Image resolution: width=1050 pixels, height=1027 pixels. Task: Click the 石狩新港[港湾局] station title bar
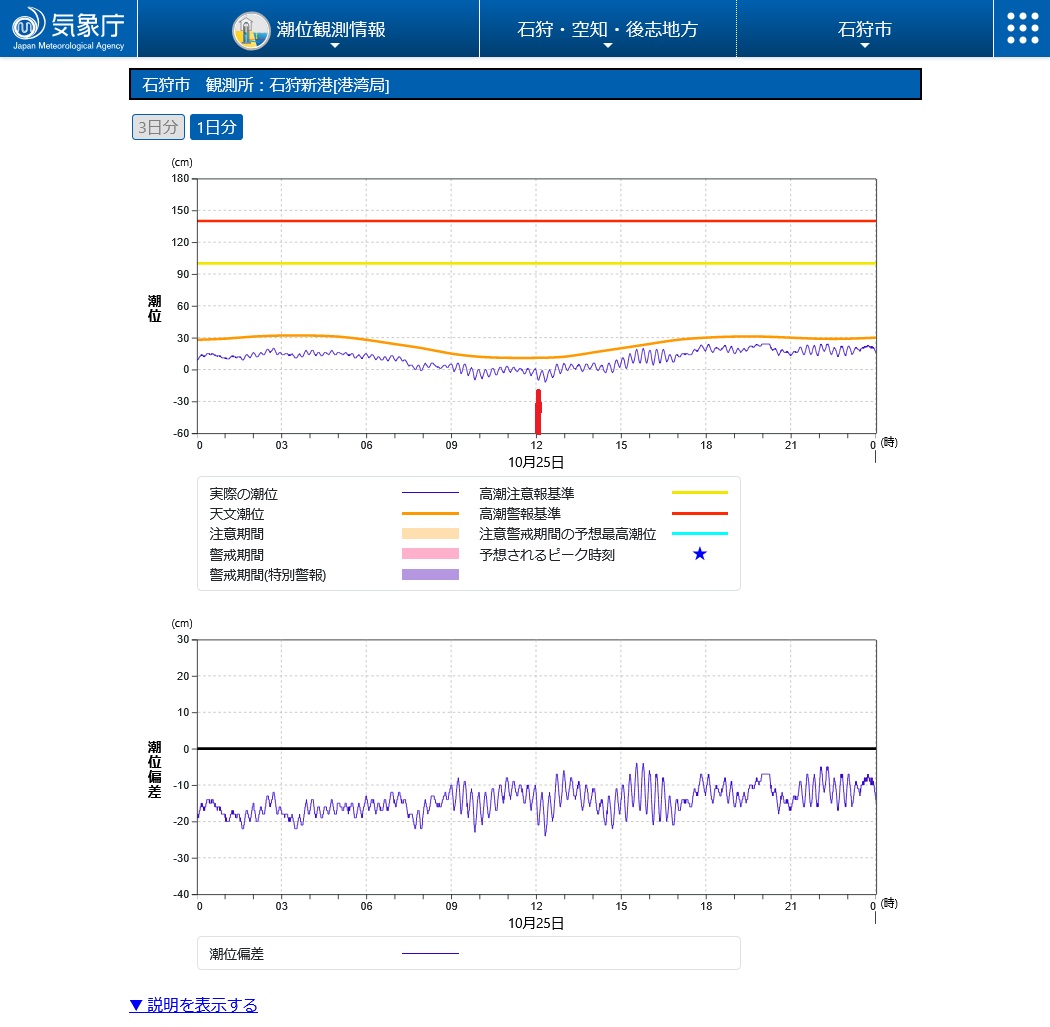(525, 85)
